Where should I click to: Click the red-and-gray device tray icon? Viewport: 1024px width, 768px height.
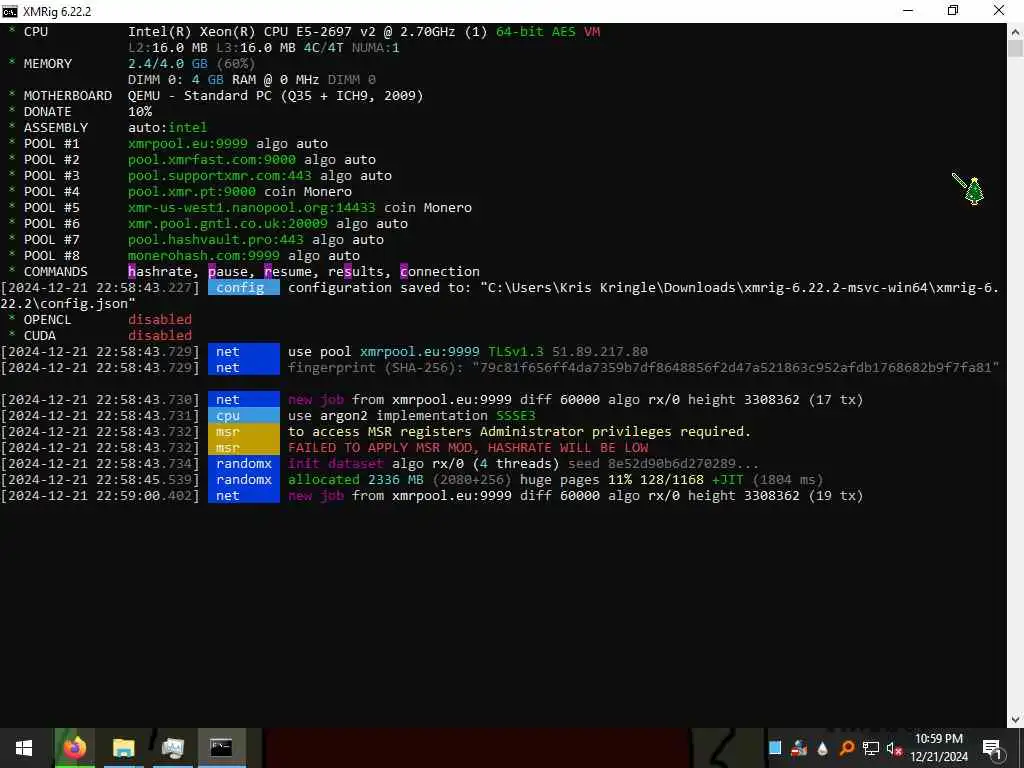pyautogui.click(x=799, y=748)
